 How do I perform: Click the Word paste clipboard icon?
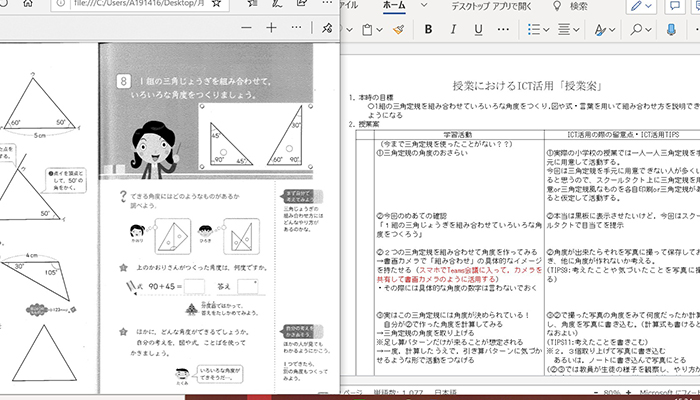tap(367, 30)
